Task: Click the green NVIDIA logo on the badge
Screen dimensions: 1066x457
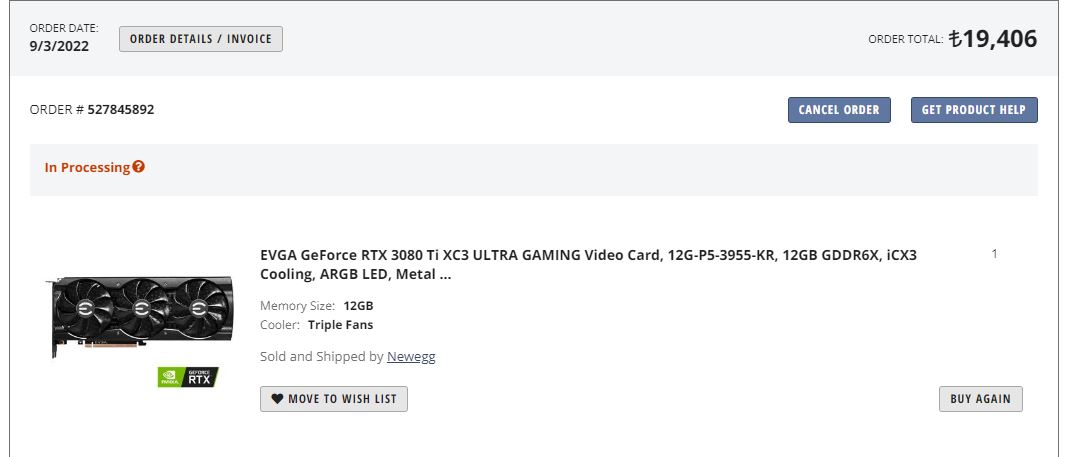Action: click(x=168, y=377)
